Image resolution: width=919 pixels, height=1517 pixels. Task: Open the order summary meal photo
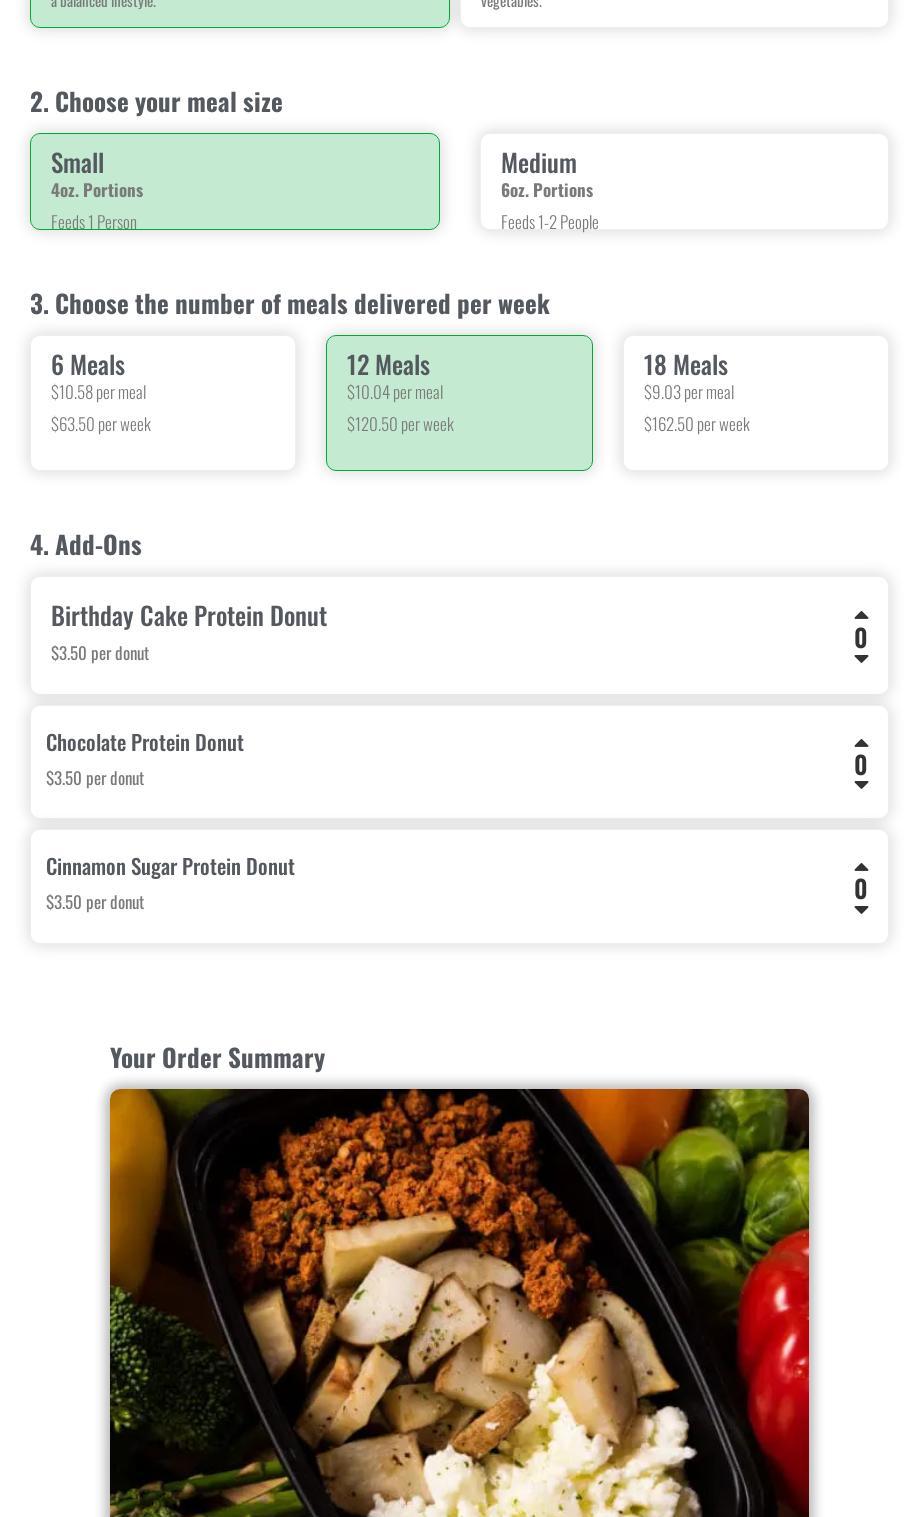(x=459, y=1302)
